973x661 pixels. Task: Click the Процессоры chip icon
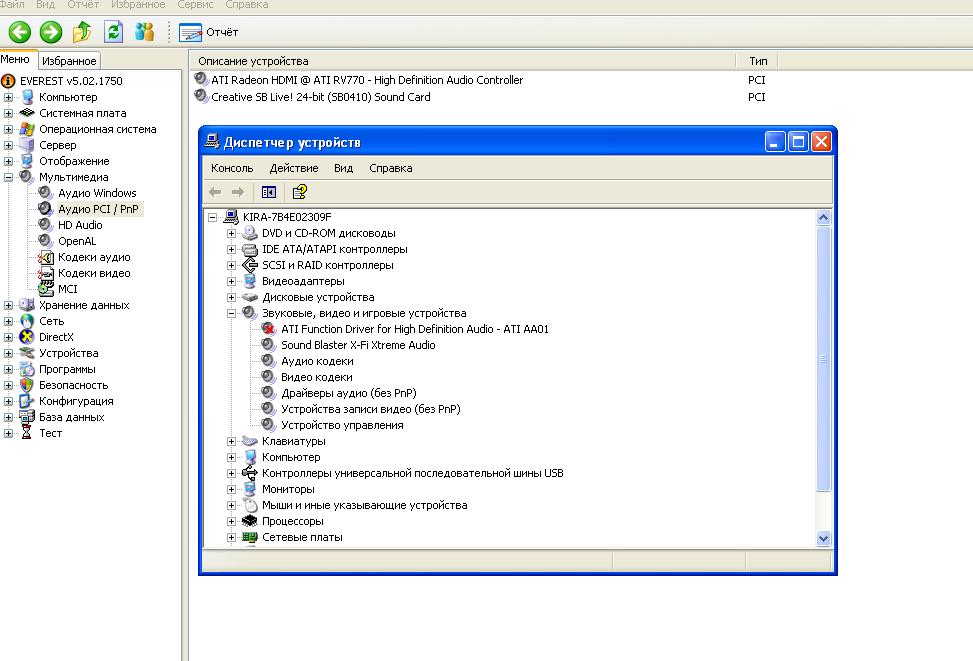pos(249,521)
